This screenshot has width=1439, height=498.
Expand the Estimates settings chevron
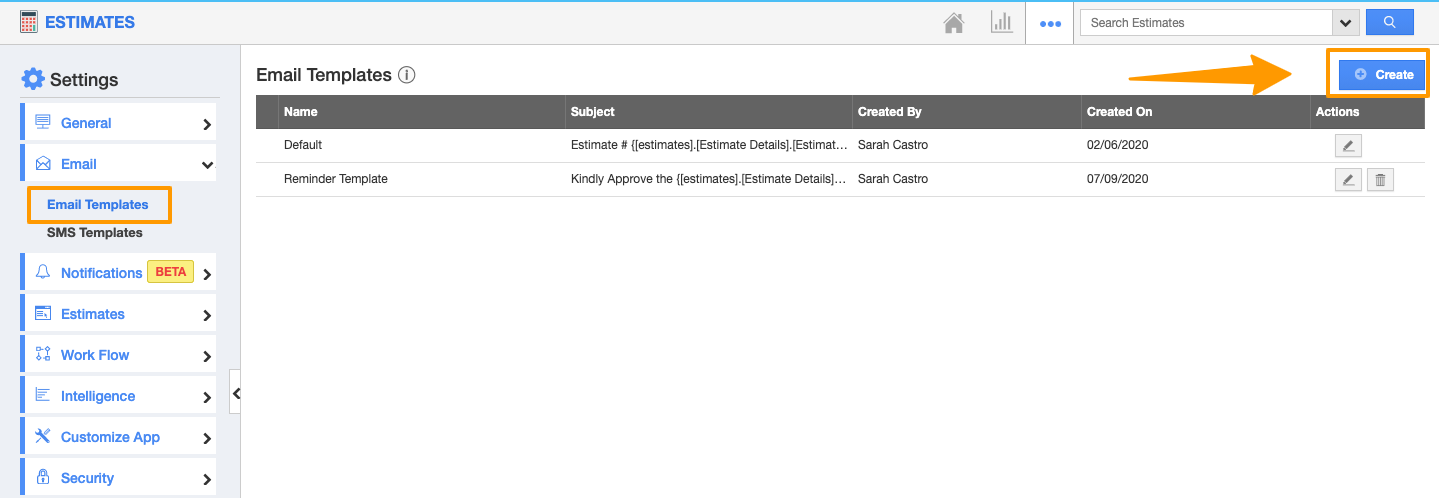(x=207, y=315)
